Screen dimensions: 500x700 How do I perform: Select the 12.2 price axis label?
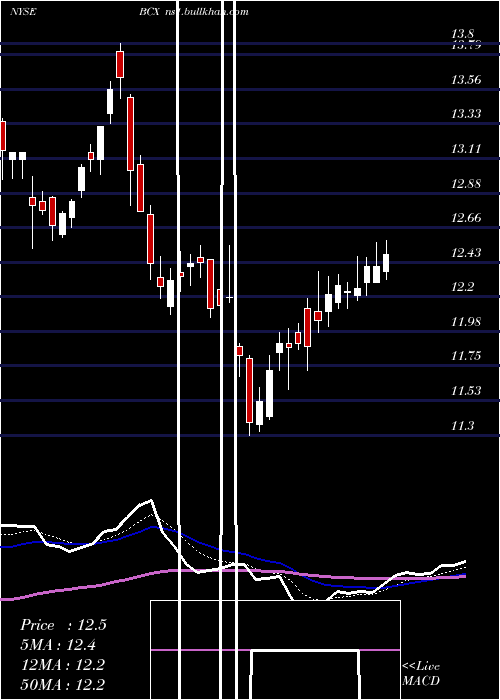point(462,287)
